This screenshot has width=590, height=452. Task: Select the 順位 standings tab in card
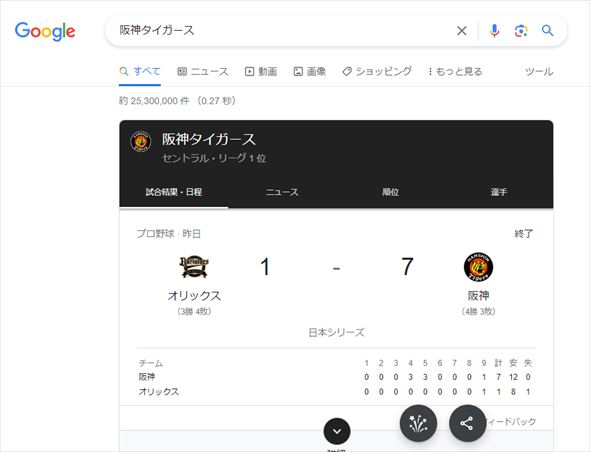[x=390, y=192]
